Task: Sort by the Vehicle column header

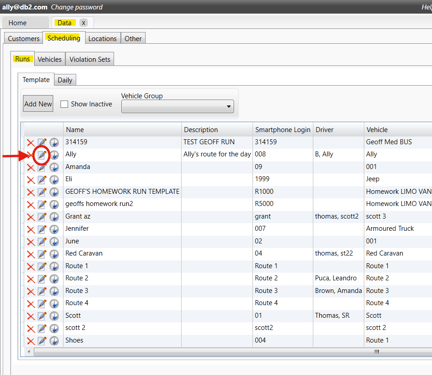Action: [398, 130]
